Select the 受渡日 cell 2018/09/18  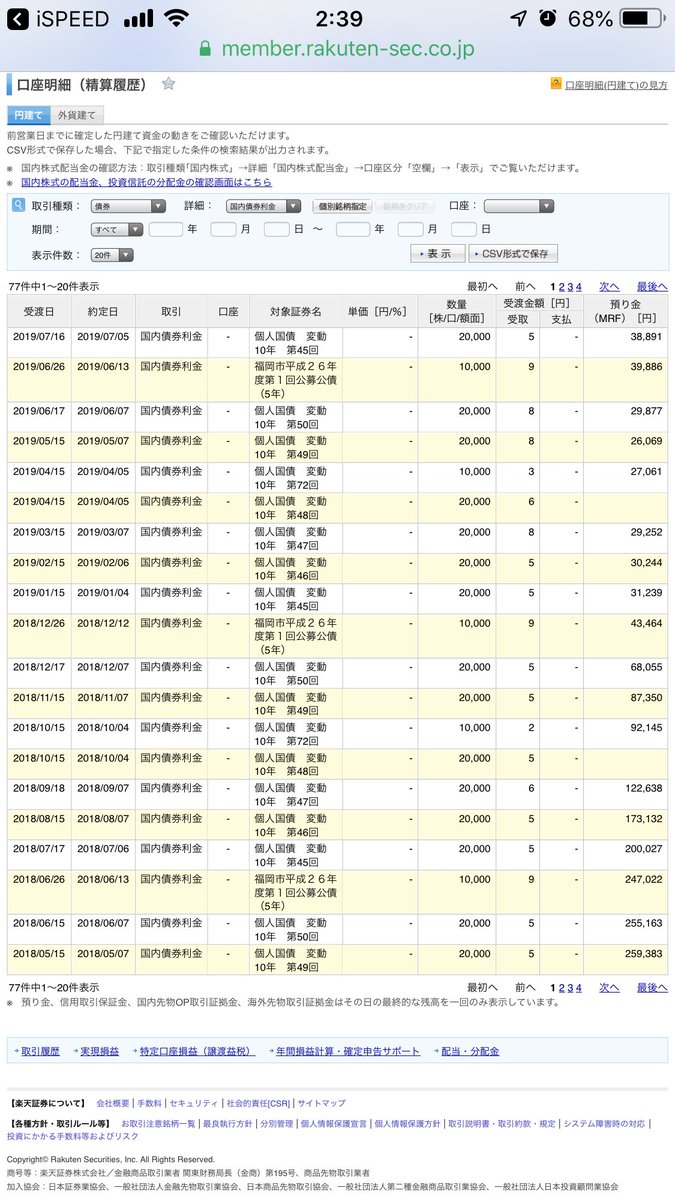coord(39,788)
